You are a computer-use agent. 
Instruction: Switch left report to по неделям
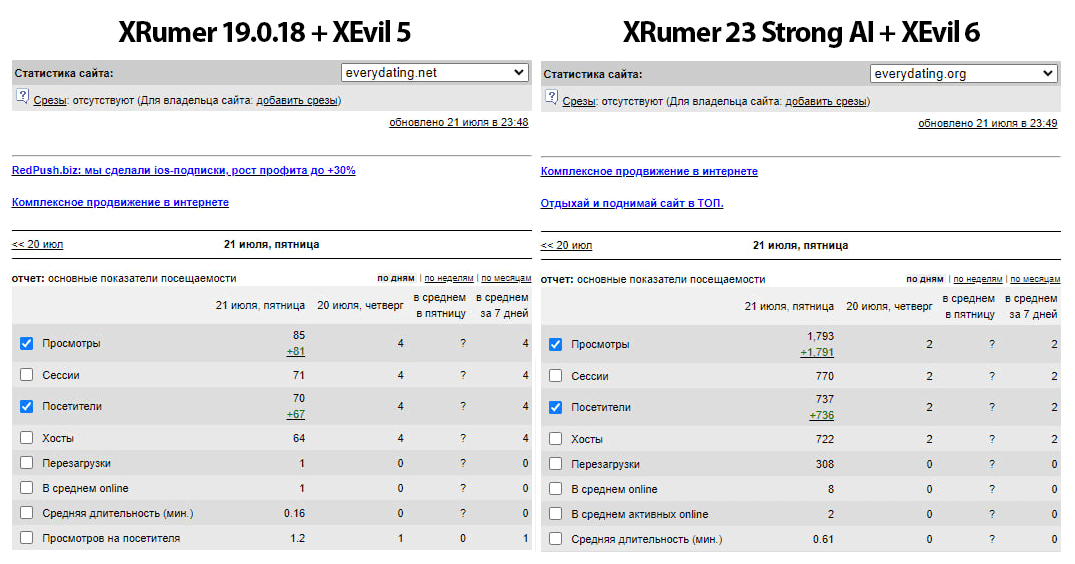448,278
